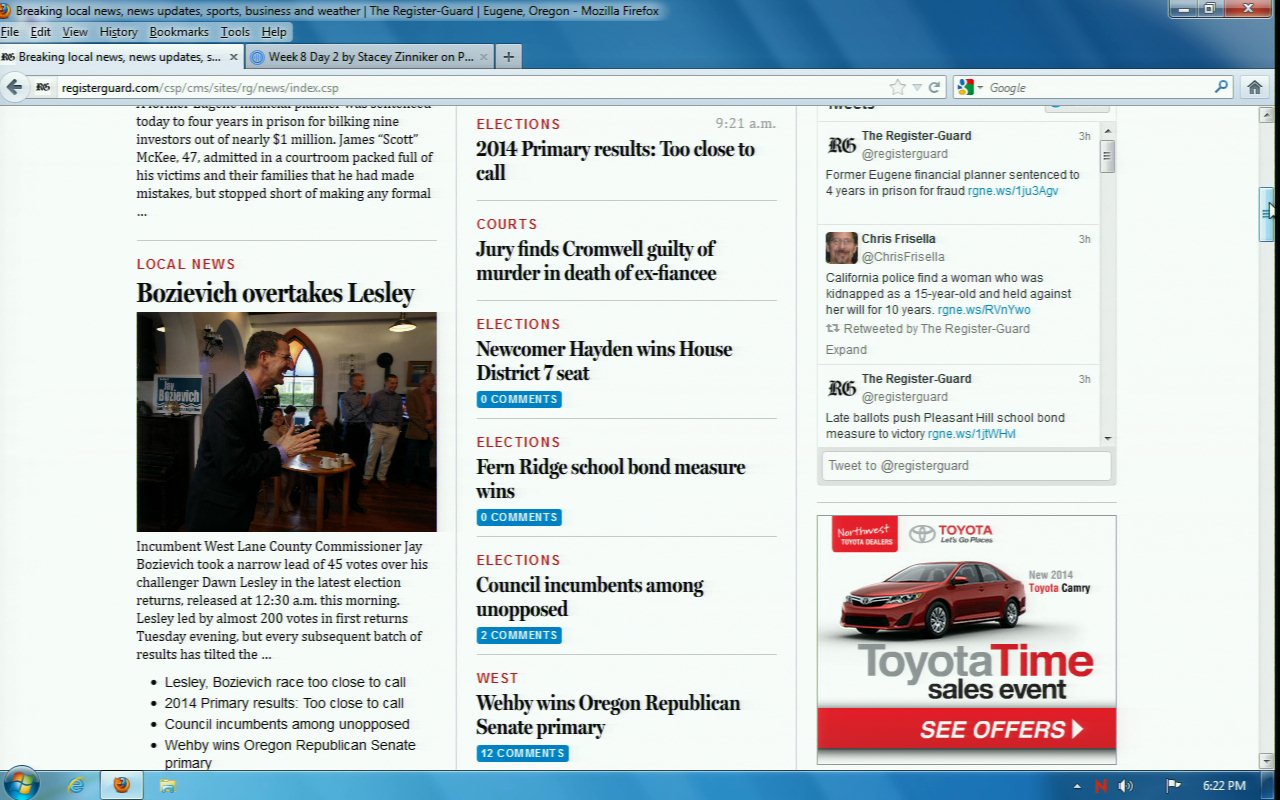1280x800 pixels.
Task: Open Windows Explorer folder icon on the taskbar
Action: point(167,785)
